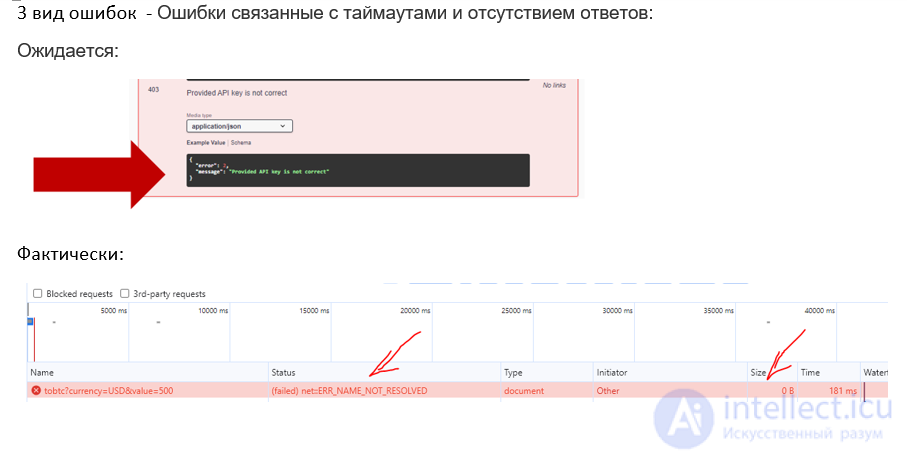Switch to the Example Value tab
Screen dimensions: 907x459
[x=205, y=142]
